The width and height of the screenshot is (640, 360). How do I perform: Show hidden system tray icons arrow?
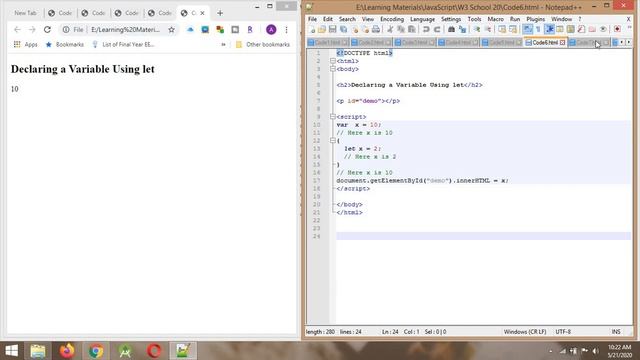pyautogui.click(x=551, y=351)
